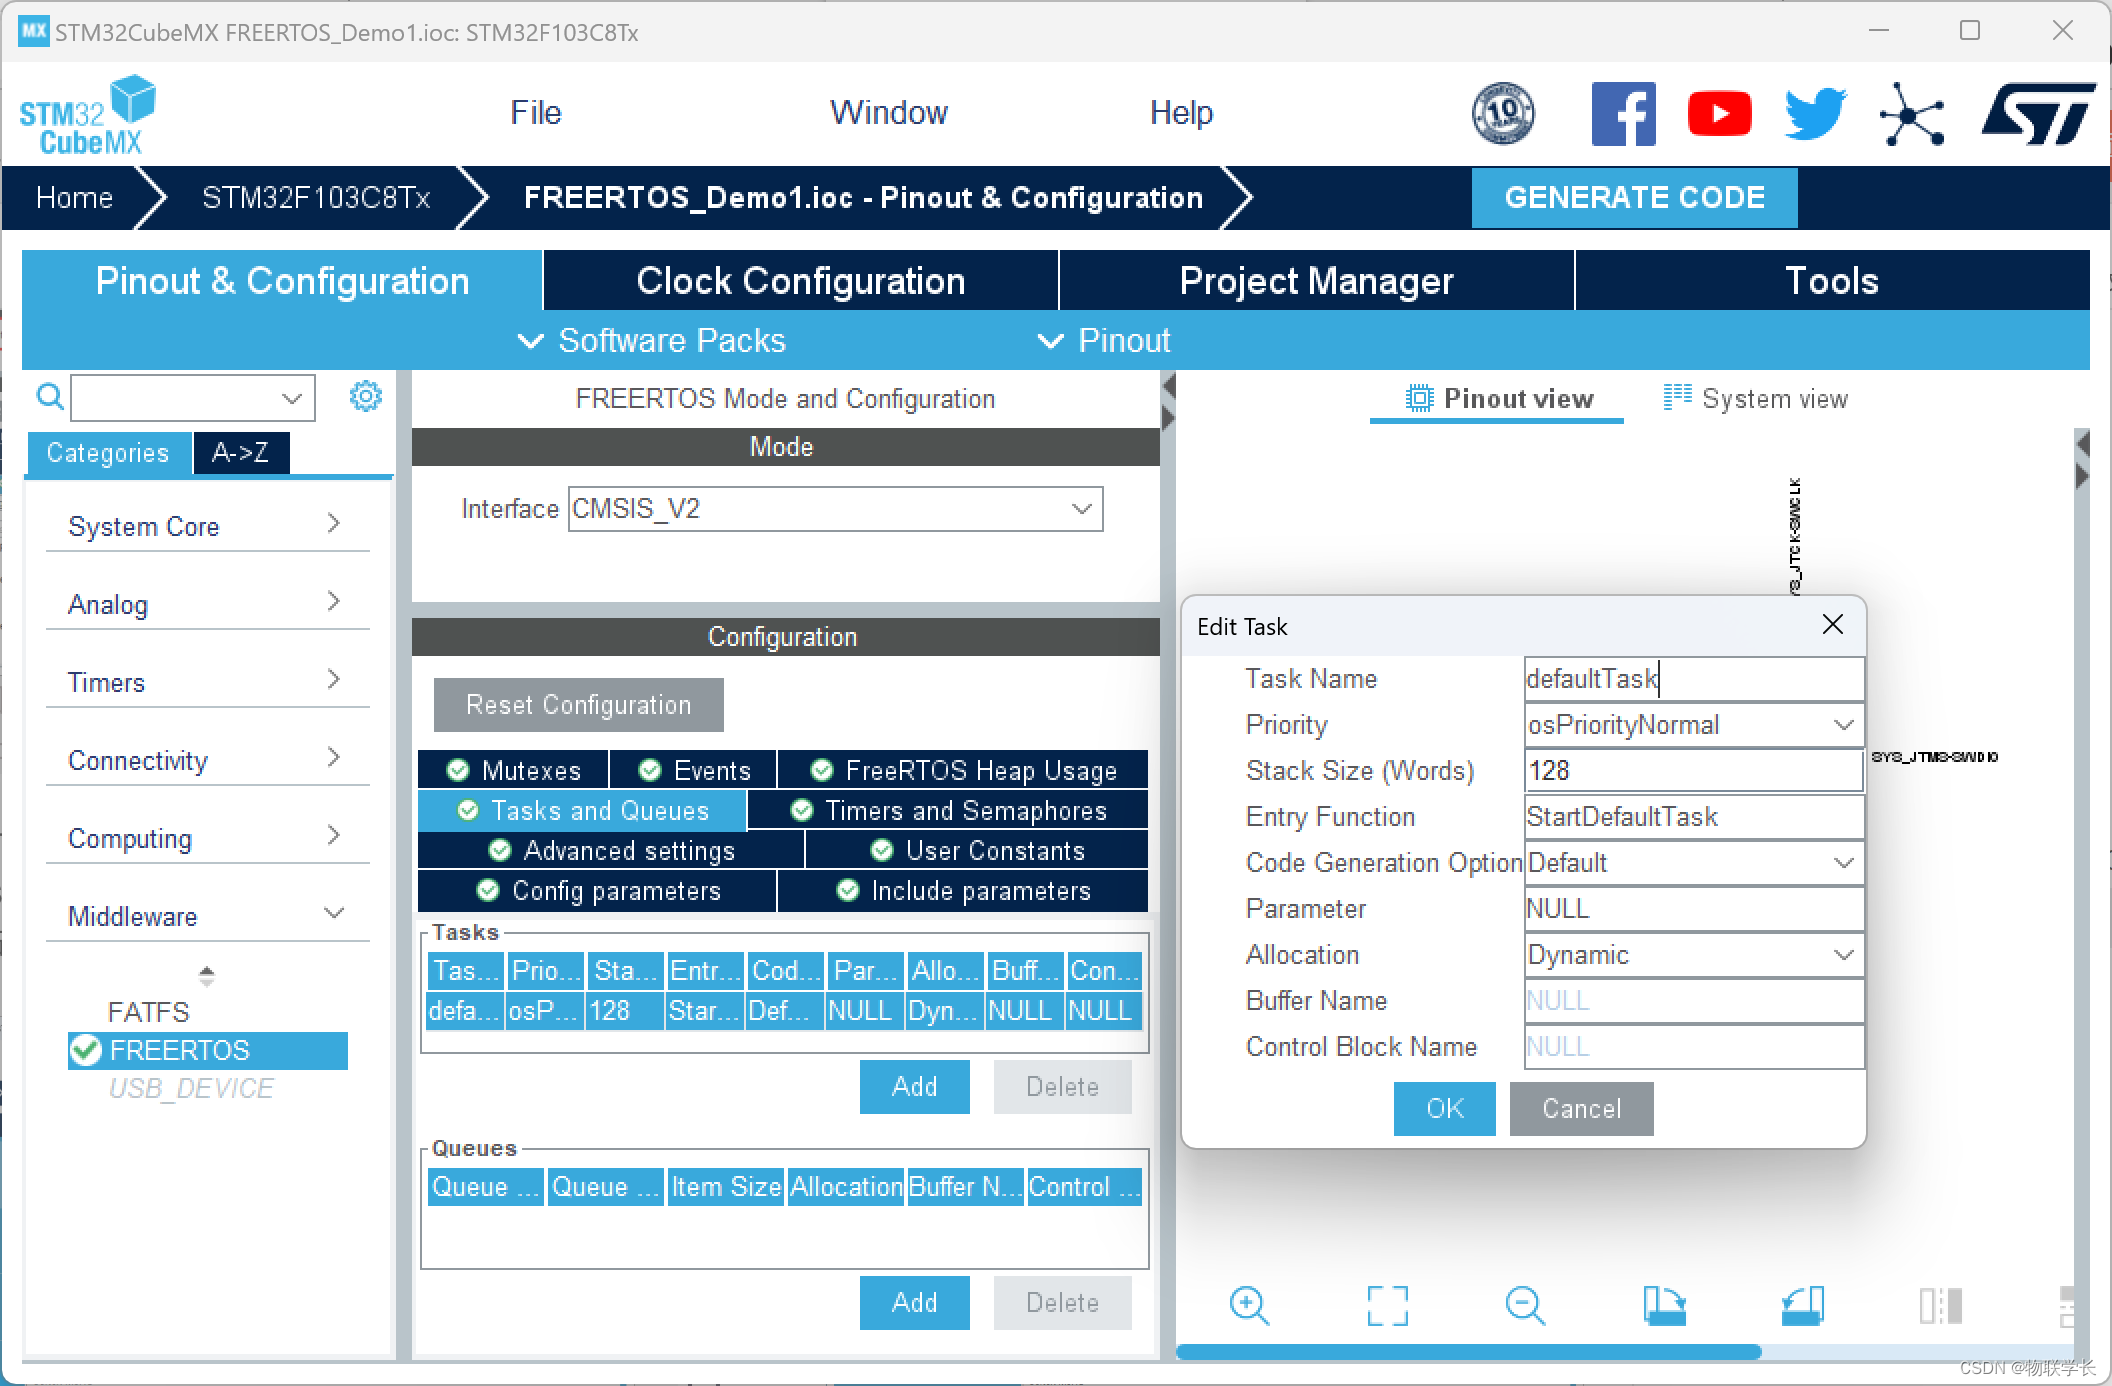Open Timers and Semaphores tab
The height and width of the screenshot is (1386, 2112).
pyautogui.click(x=948, y=810)
